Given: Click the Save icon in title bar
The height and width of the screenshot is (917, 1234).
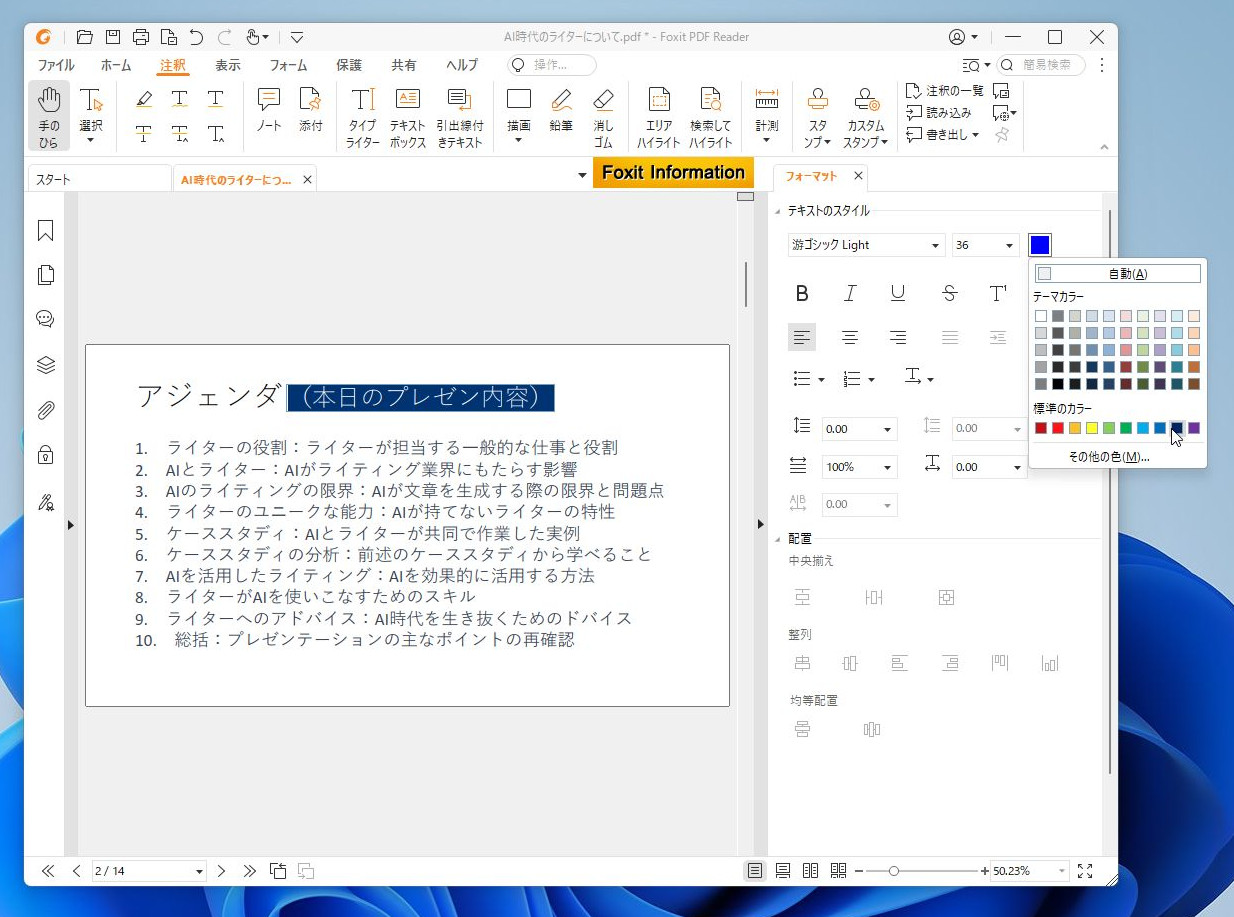Looking at the screenshot, I should [x=113, y=37].
